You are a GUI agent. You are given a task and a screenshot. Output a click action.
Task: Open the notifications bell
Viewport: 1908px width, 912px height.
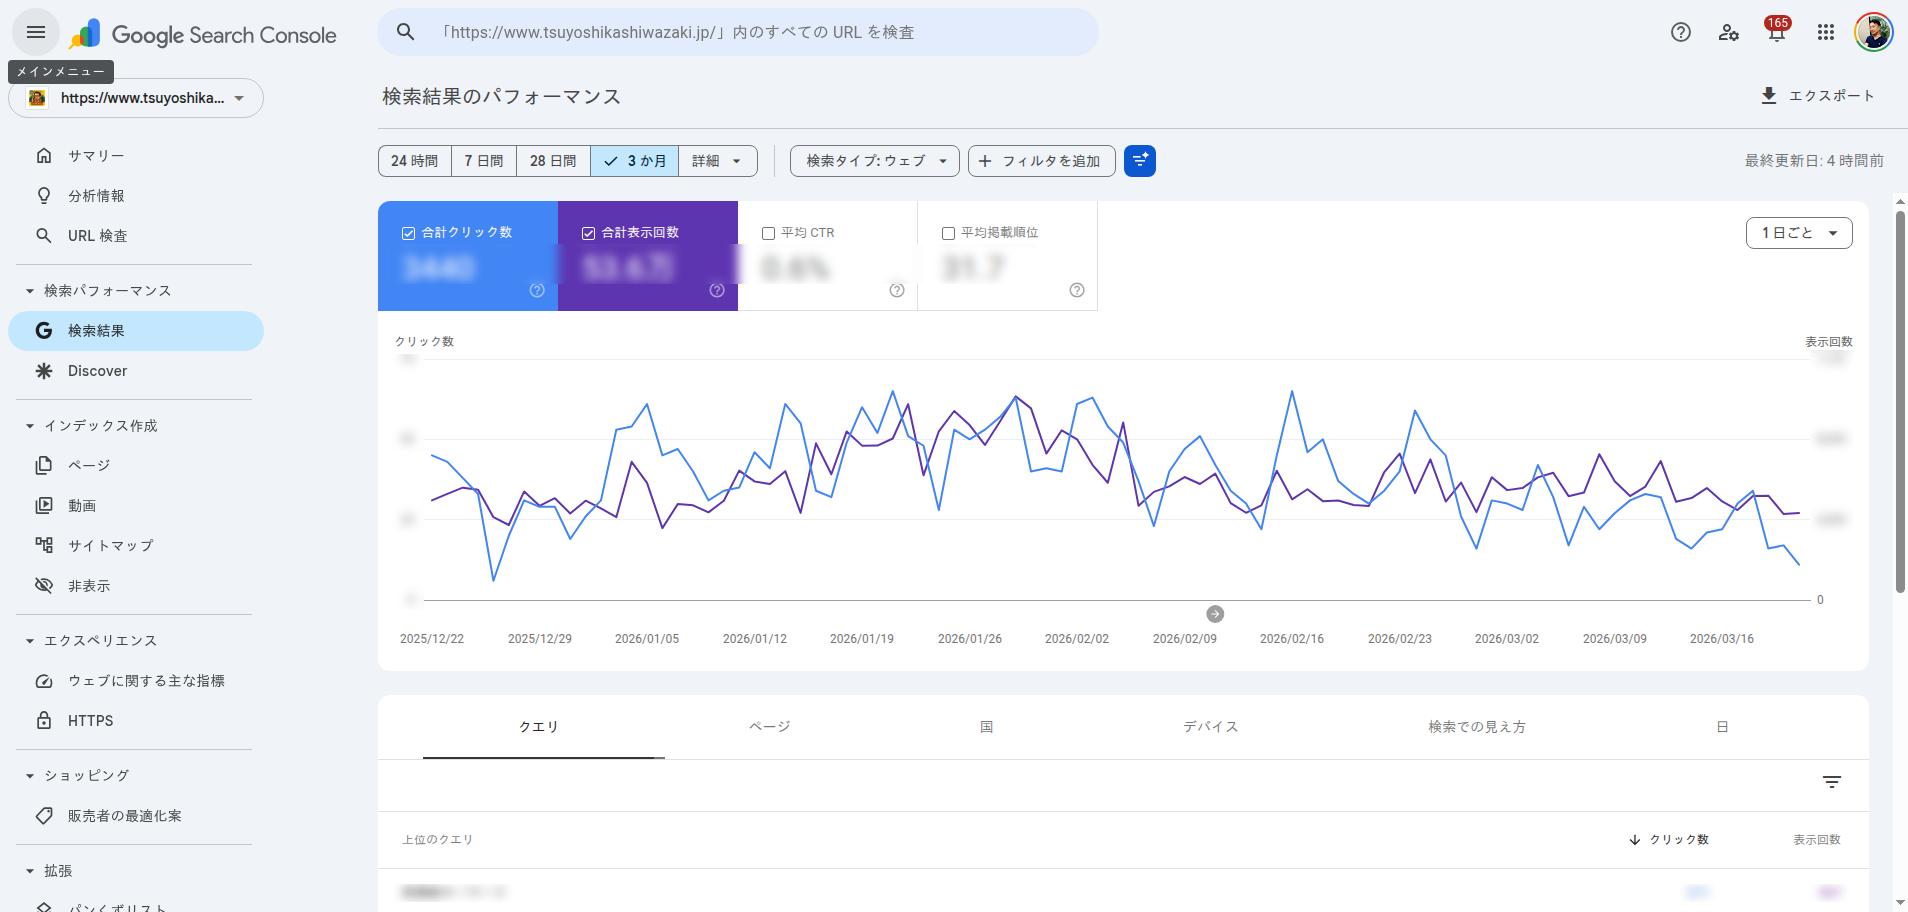point(1776,32)
